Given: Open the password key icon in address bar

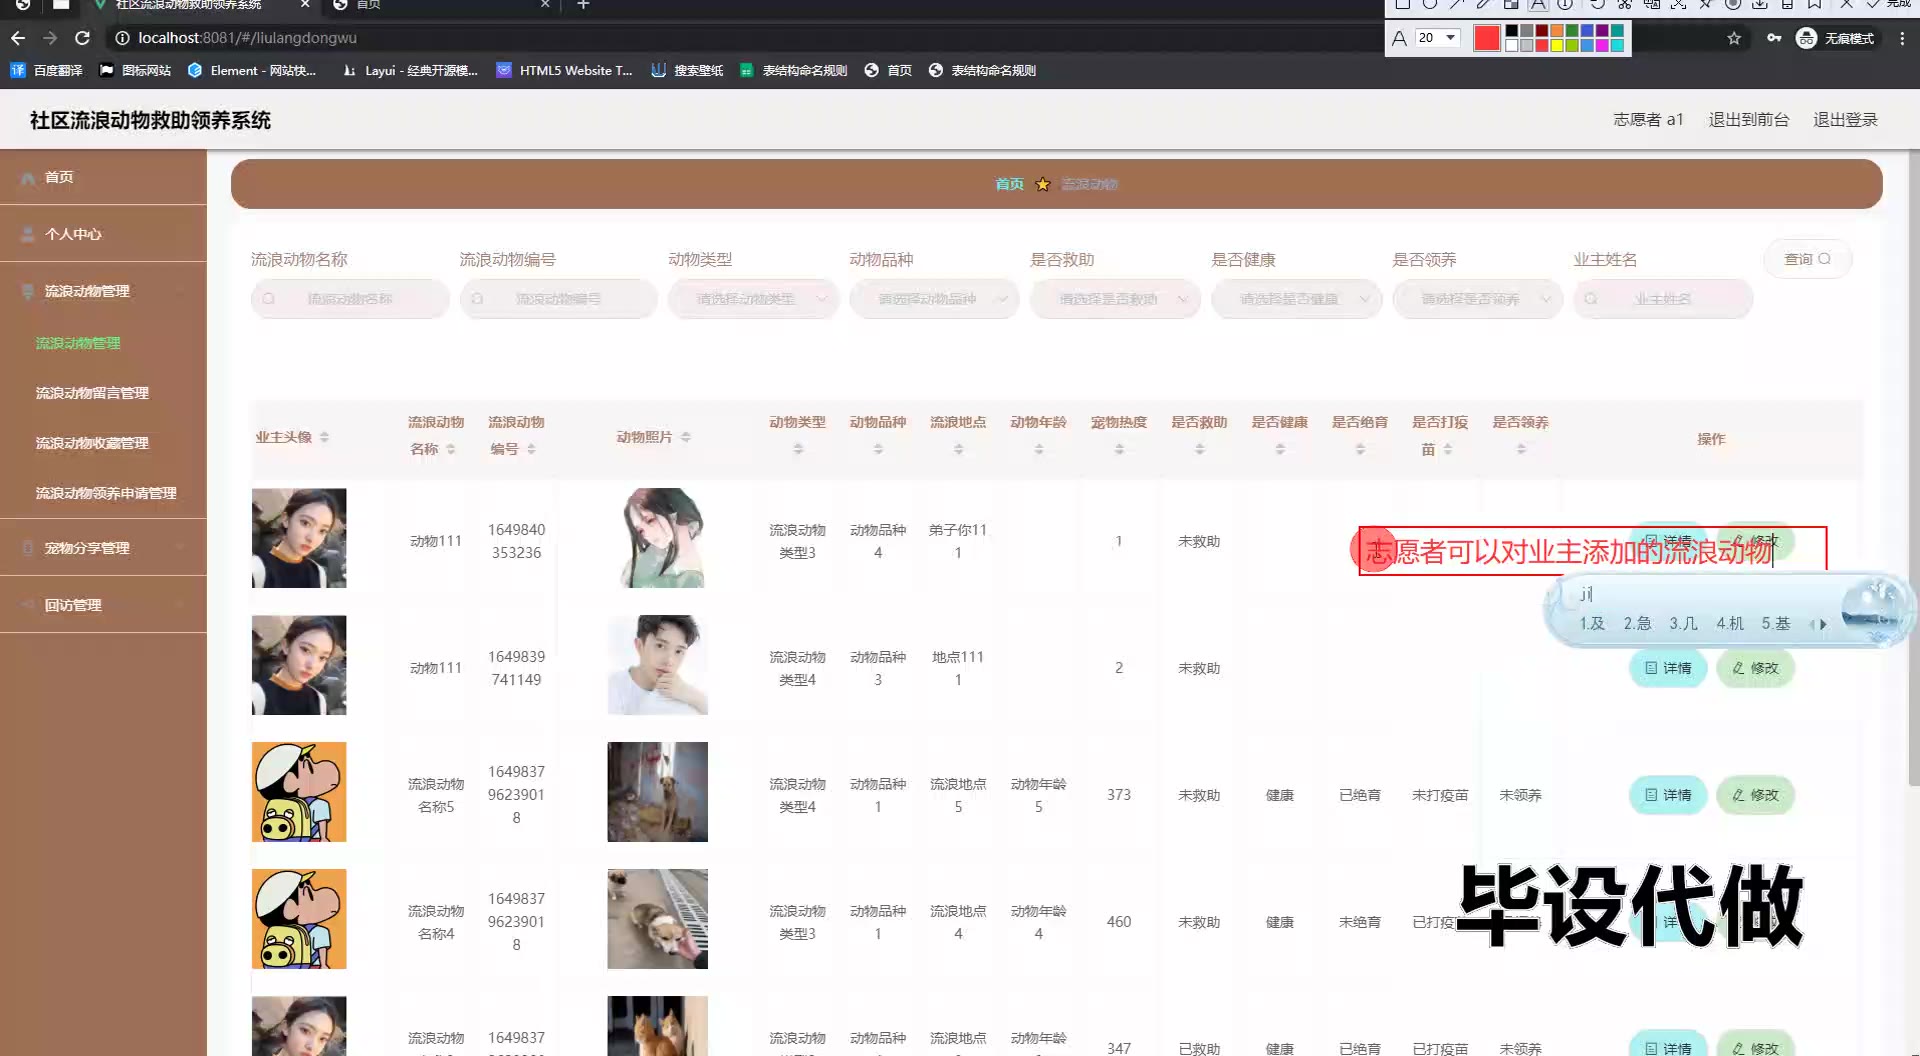Looking at the screenshot, I should tap(1774, 38).
